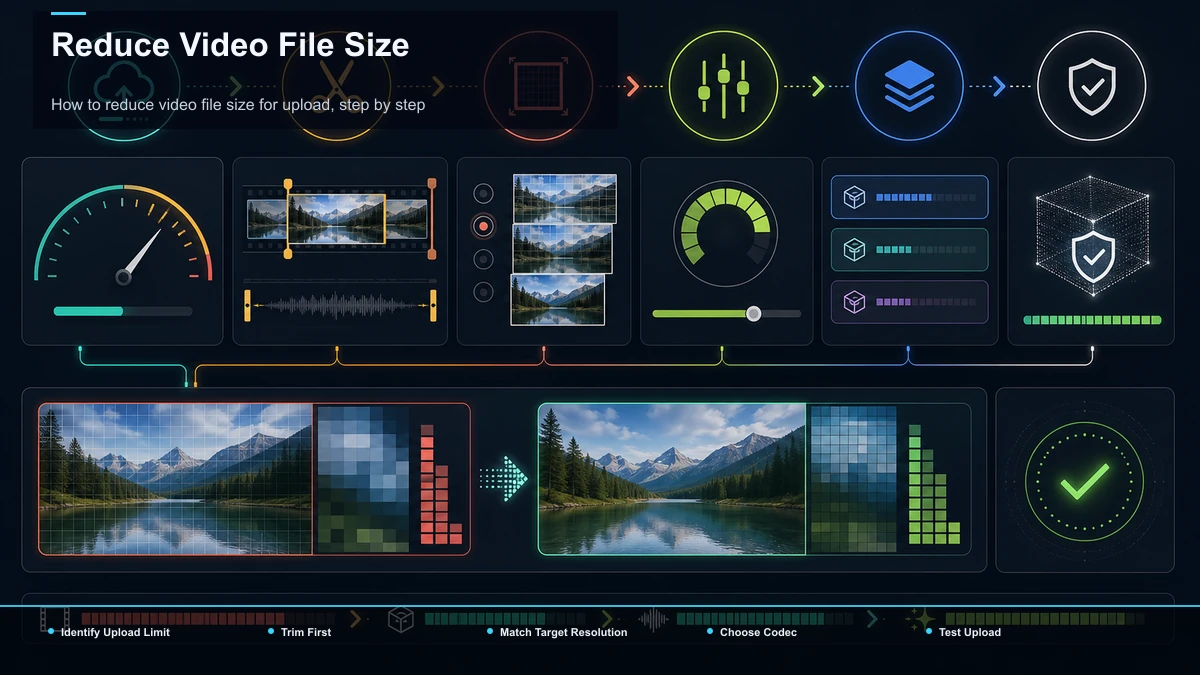Click the green bar chart beside compressed preview
This screenshot has width=1200, height=675.
[x=934, y=484]
